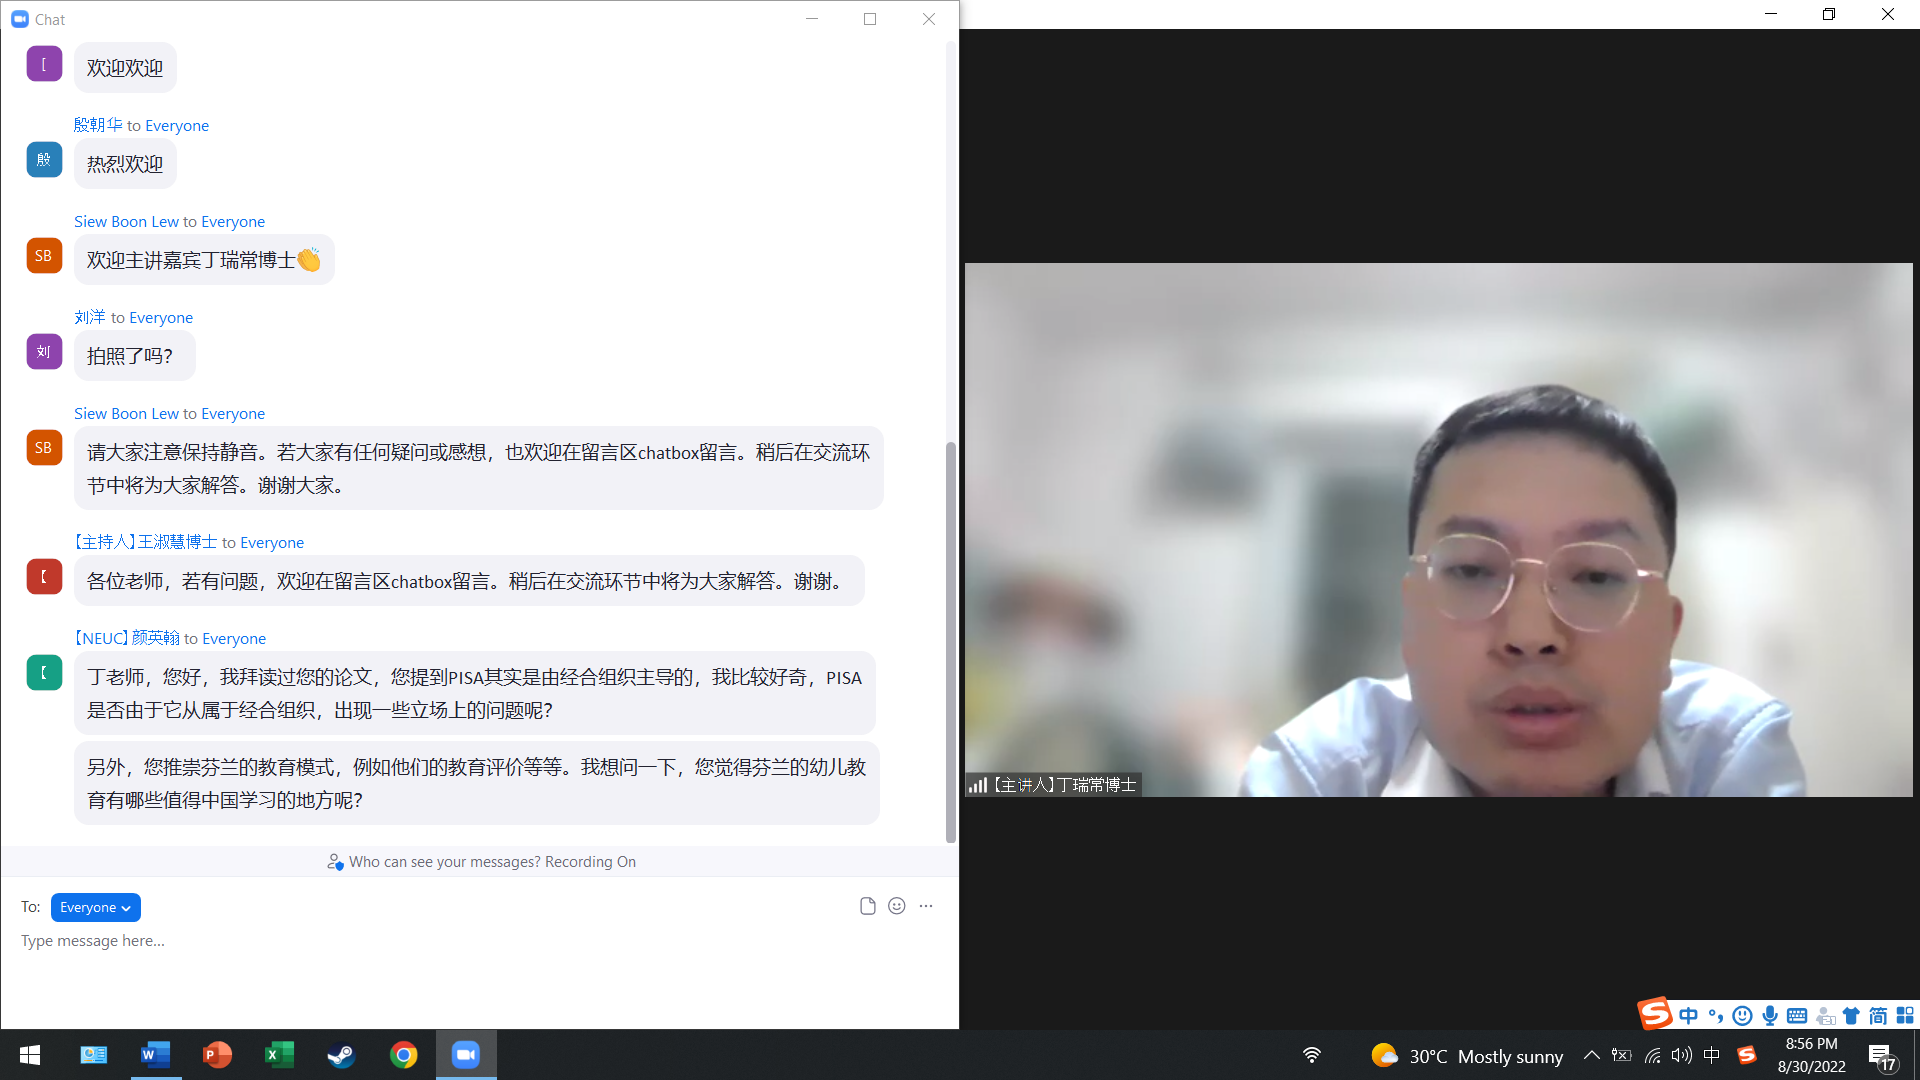Image resolution: width=1920 pixels, height=1080 pixels.
Task: Click sender name 刘洋
Action: coord(90,317)
